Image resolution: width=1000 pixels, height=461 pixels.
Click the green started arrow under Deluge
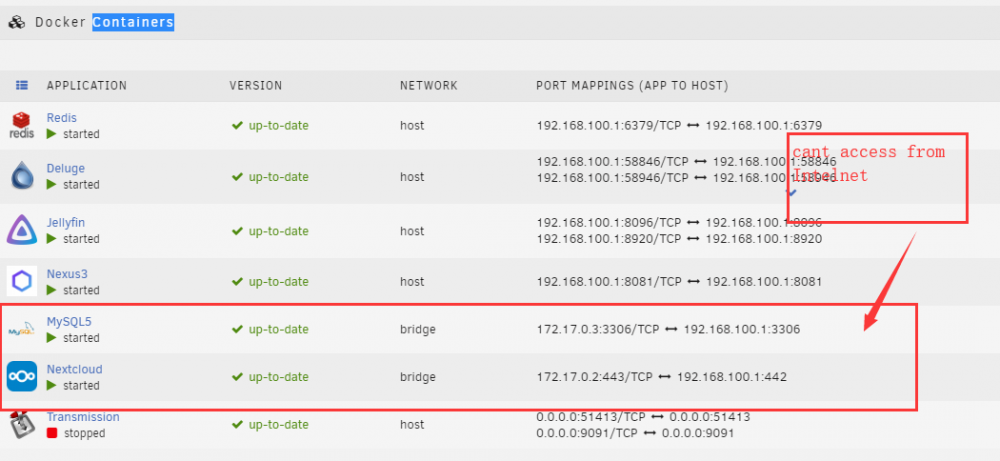(52, 184)
